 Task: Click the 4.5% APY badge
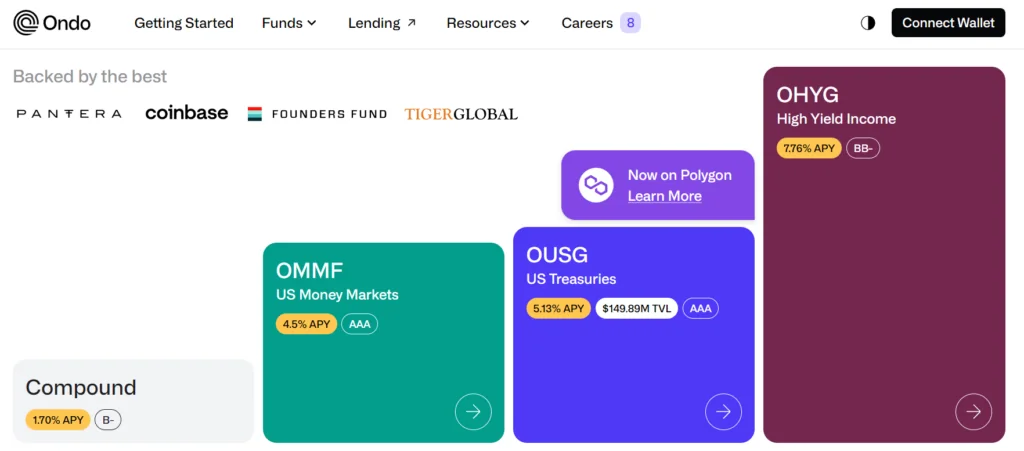pos(306,324)
